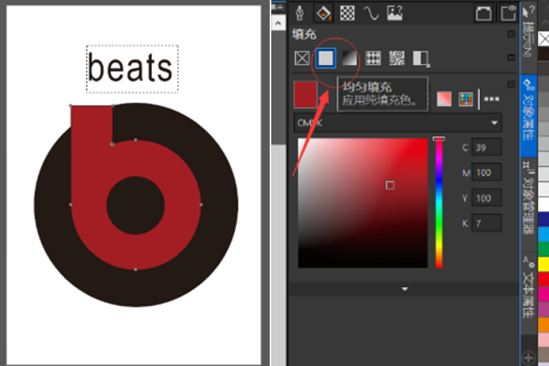Show the color palettes grid icon
Viewport: 549px width, 366px height.
tap(466, 99)
